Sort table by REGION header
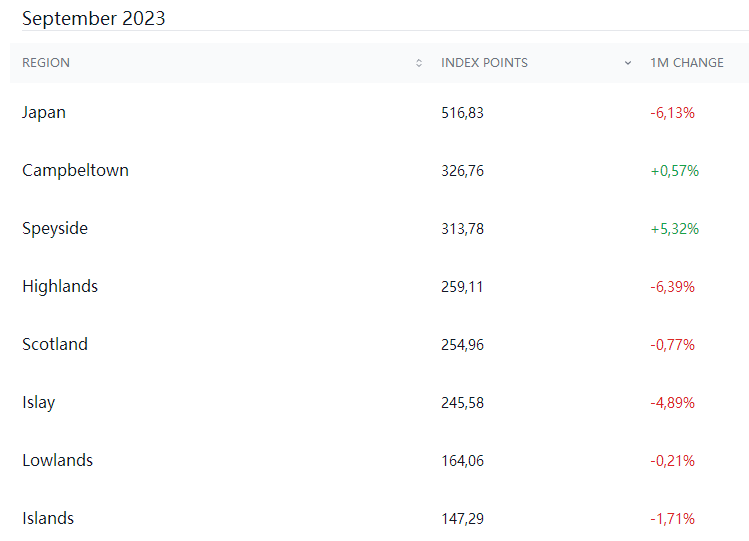 click(46, 63)
